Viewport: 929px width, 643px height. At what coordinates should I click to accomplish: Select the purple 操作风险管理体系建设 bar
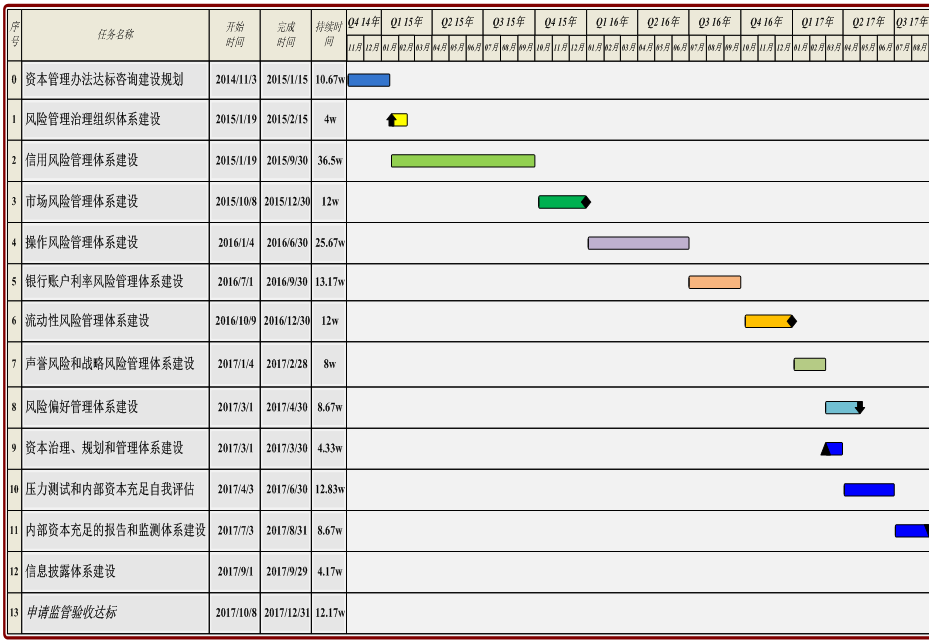tap(638, 243)
